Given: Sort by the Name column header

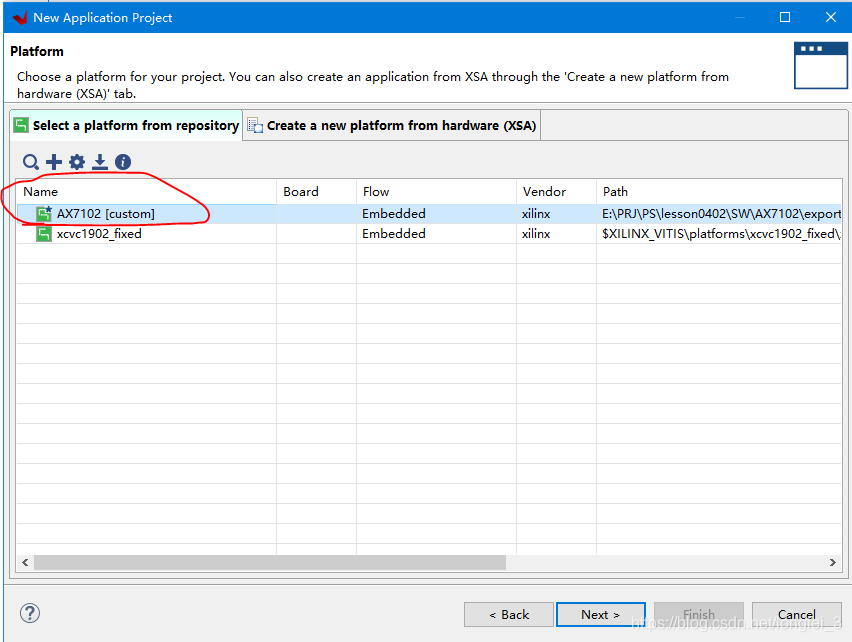Looking at the screenshot, I should click(x=147, y=192).
